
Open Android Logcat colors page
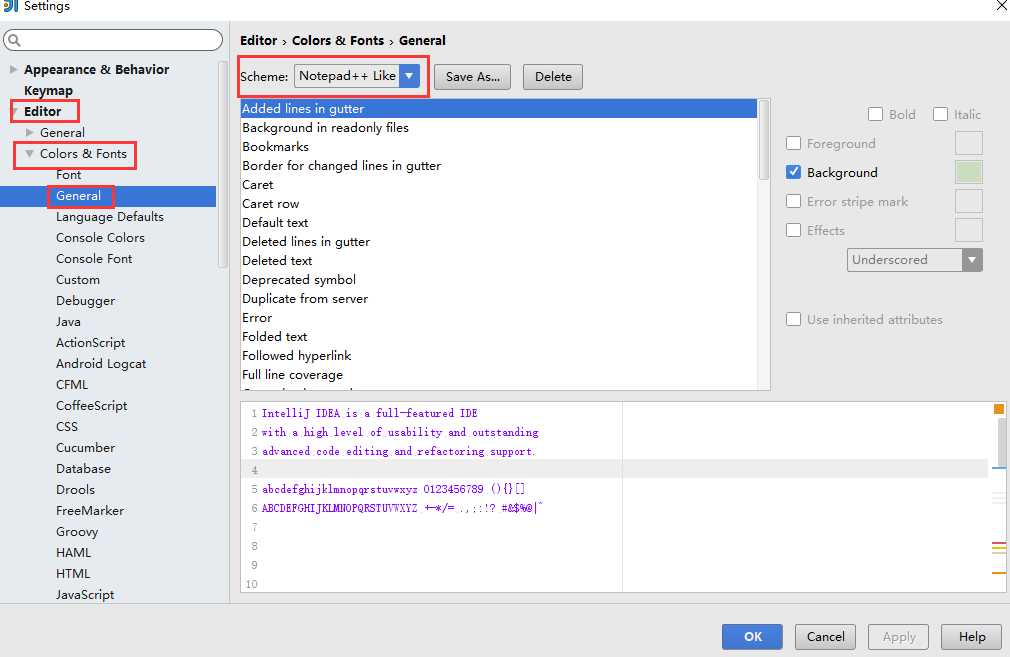coord(101,364)
